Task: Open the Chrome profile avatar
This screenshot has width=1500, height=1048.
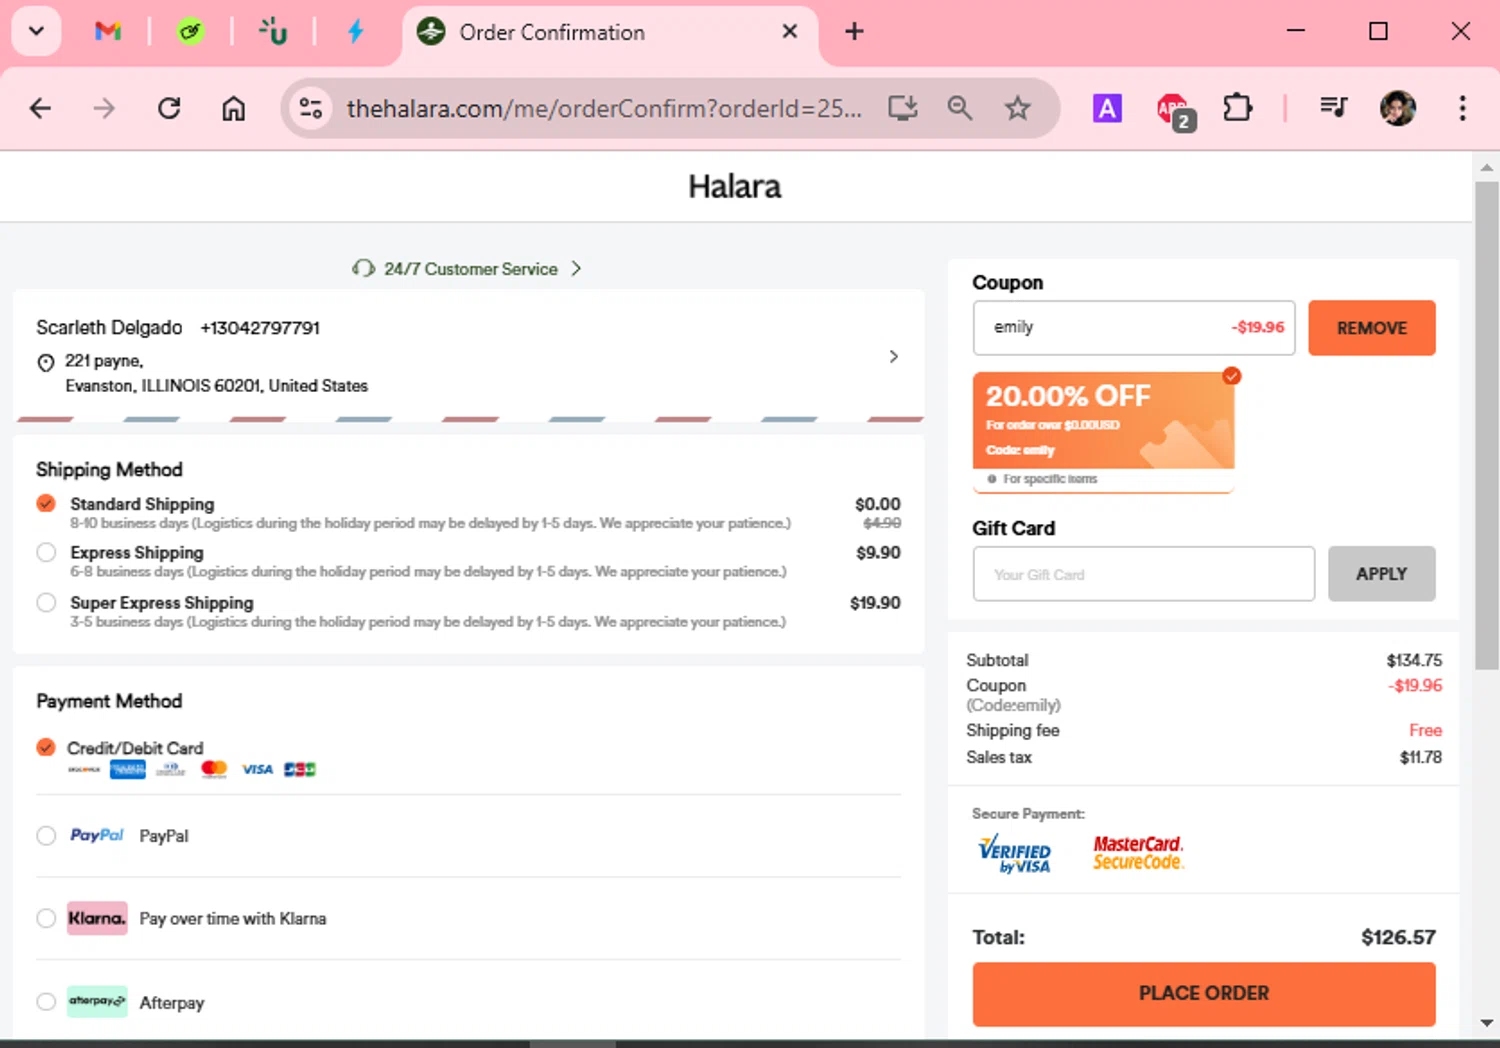Action: [x=1397, y=108]
